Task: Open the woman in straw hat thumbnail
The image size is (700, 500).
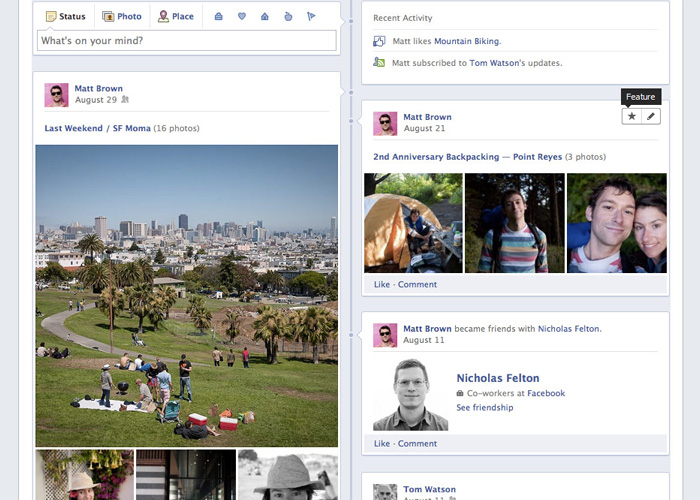Action: [84, 475]
